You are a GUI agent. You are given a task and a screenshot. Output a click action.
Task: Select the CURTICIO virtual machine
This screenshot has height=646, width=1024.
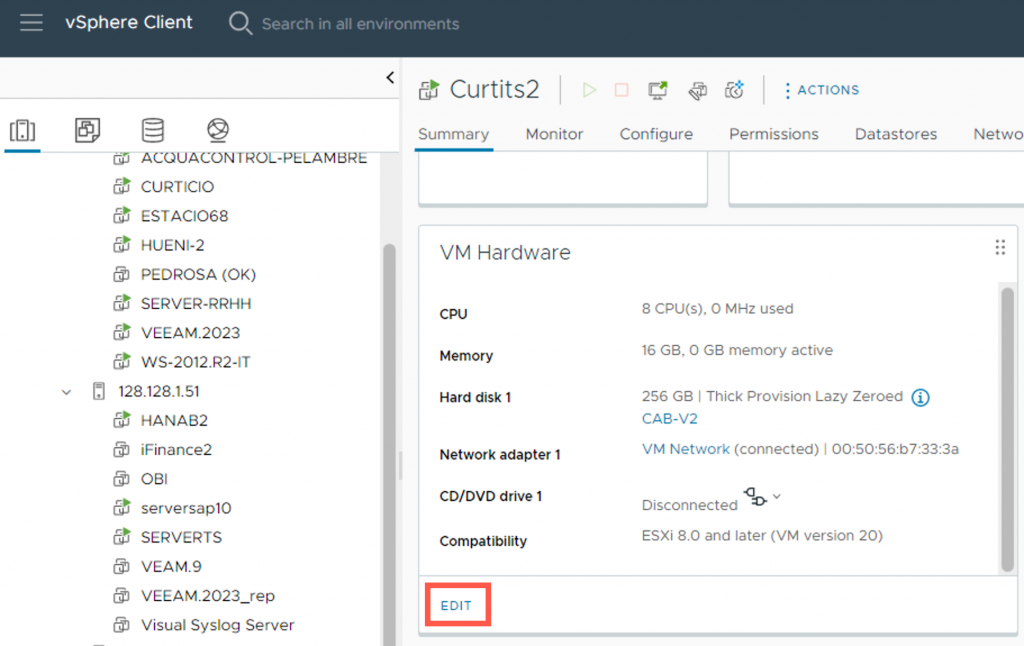177,187
